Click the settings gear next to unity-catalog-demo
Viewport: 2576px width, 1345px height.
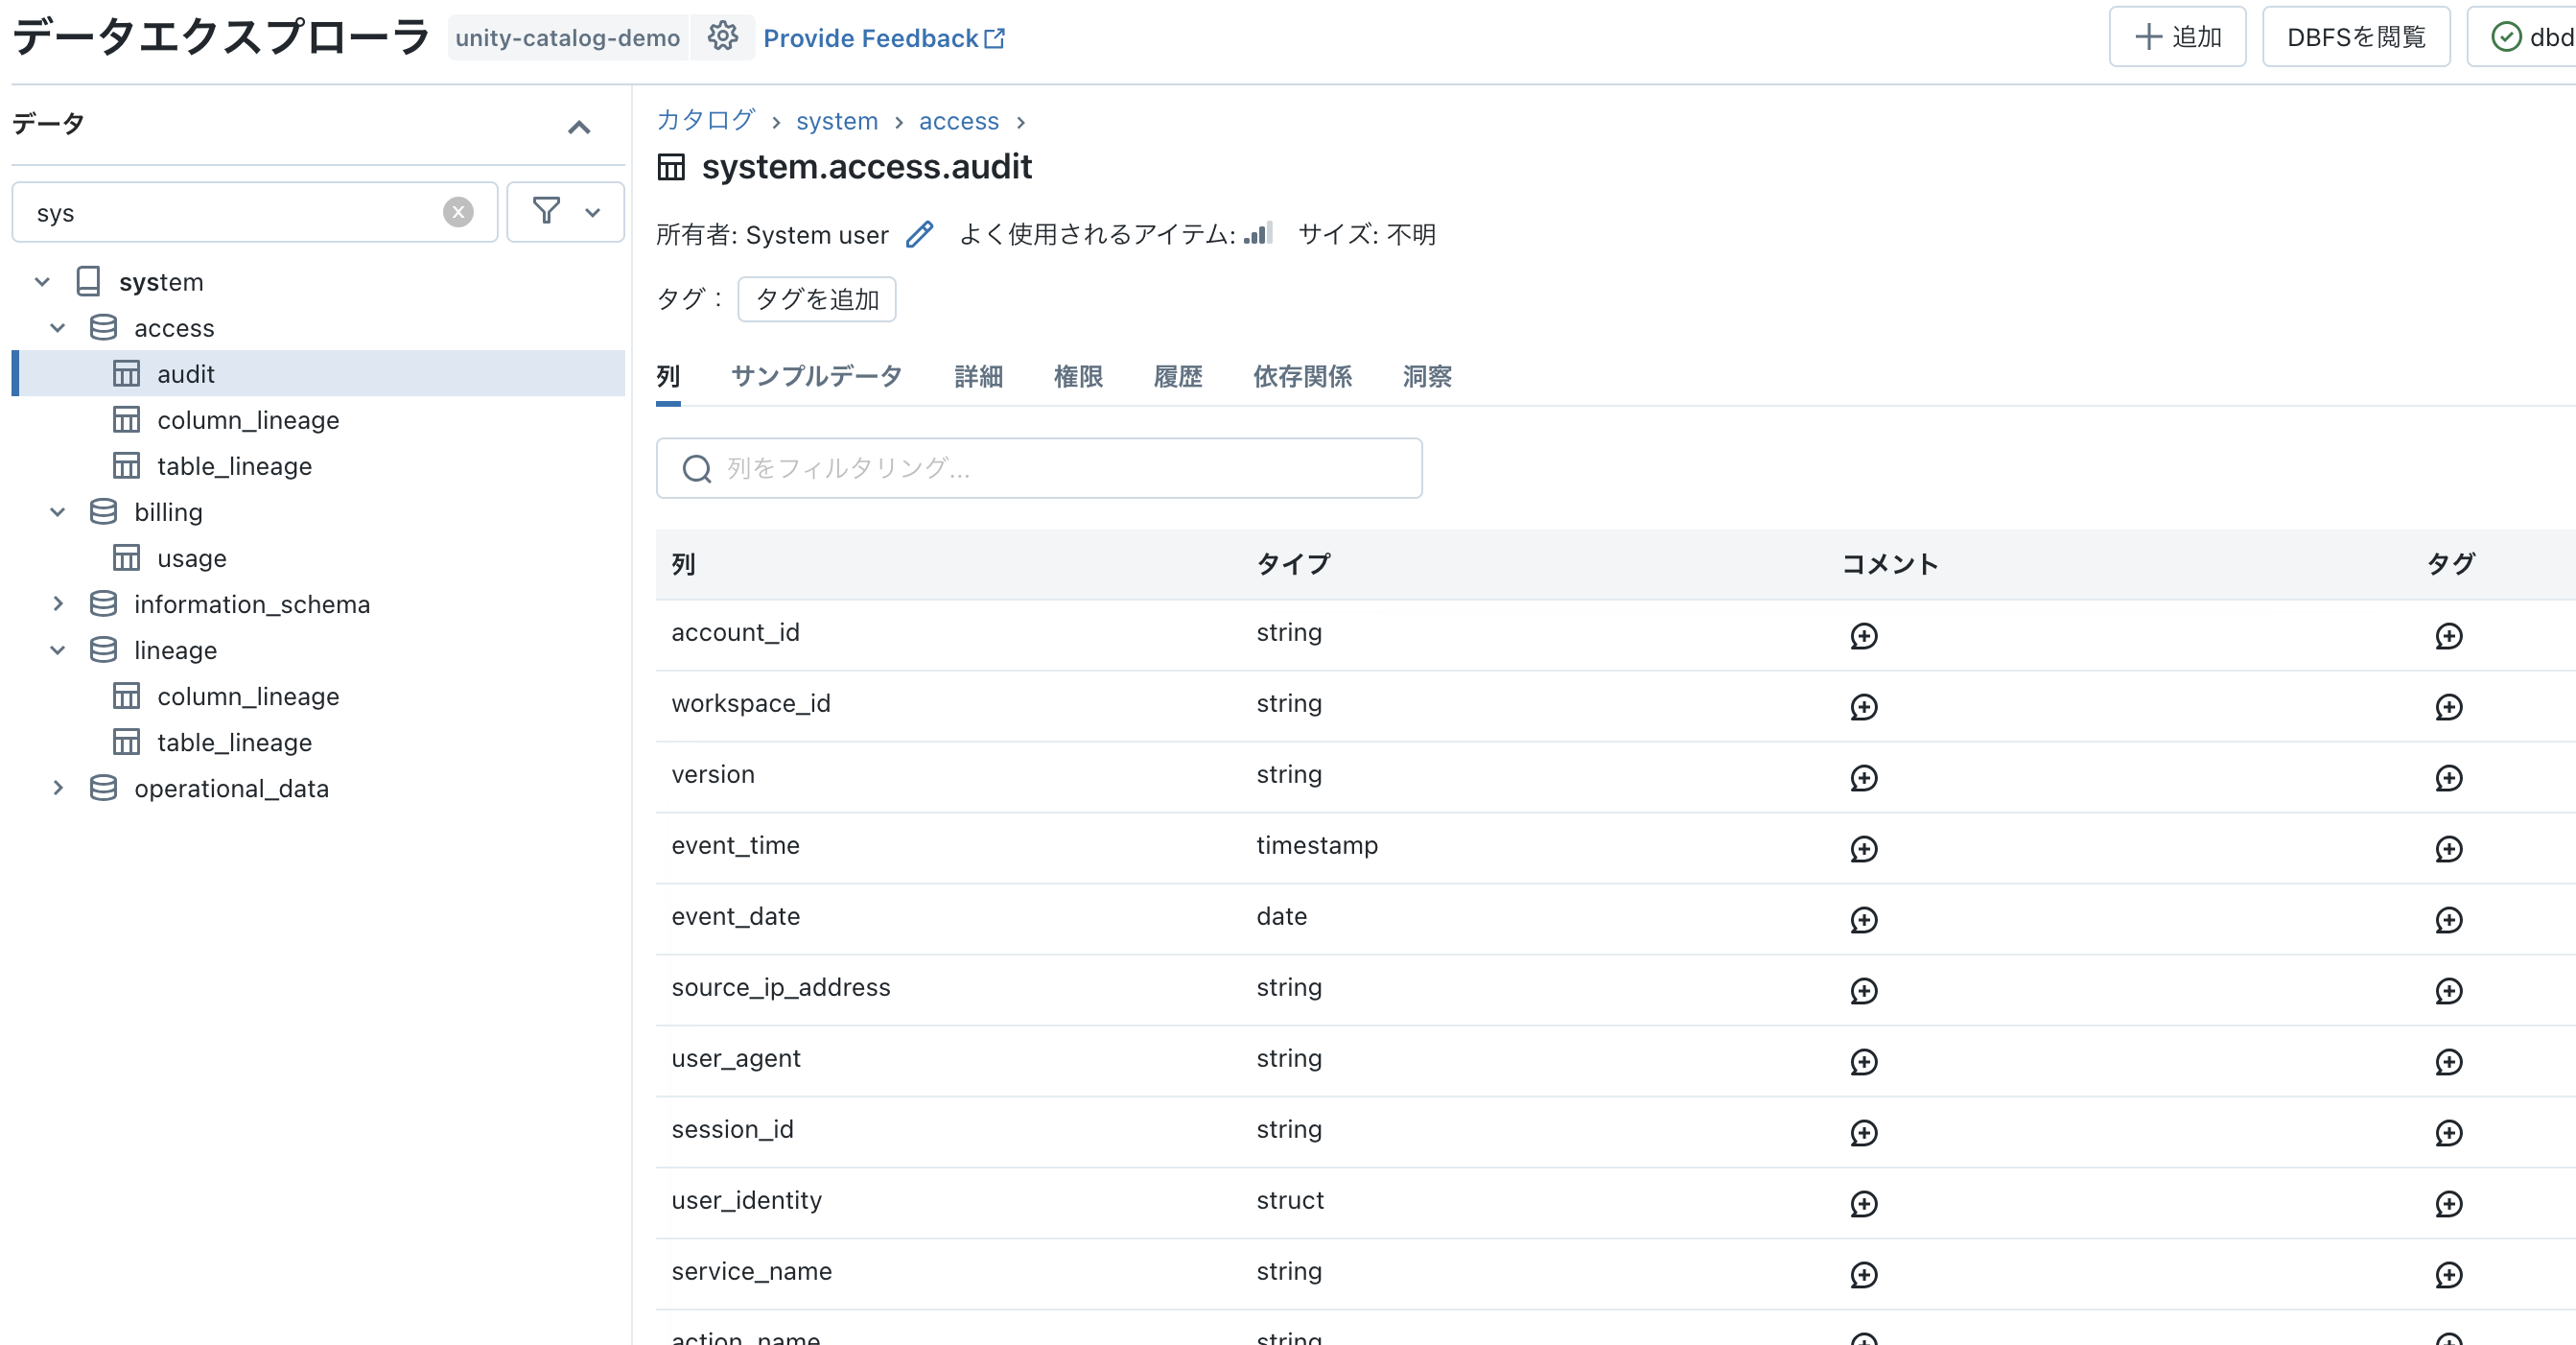pyautogui.click(x=722, y=37)
